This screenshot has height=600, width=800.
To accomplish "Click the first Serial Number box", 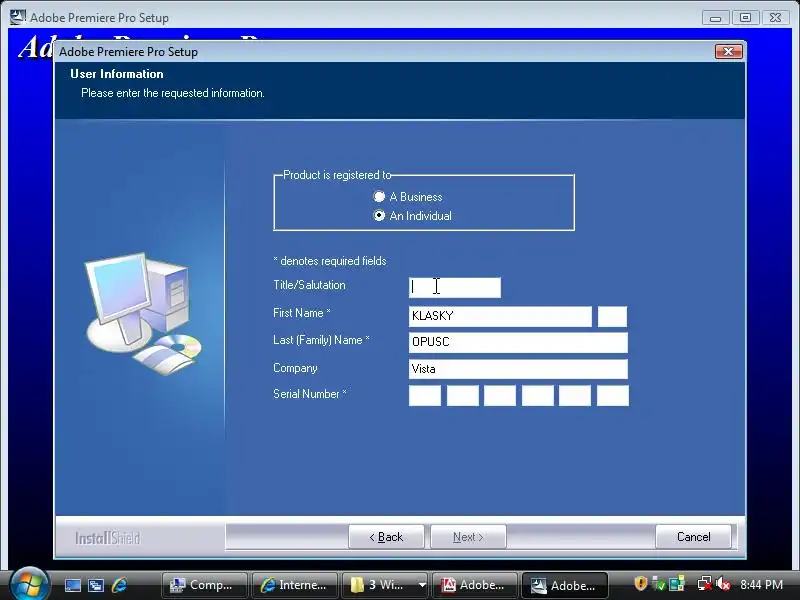I will point(425,395).
